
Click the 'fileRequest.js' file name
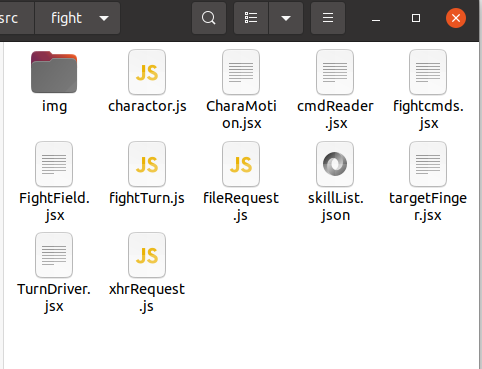coord(241,207)
